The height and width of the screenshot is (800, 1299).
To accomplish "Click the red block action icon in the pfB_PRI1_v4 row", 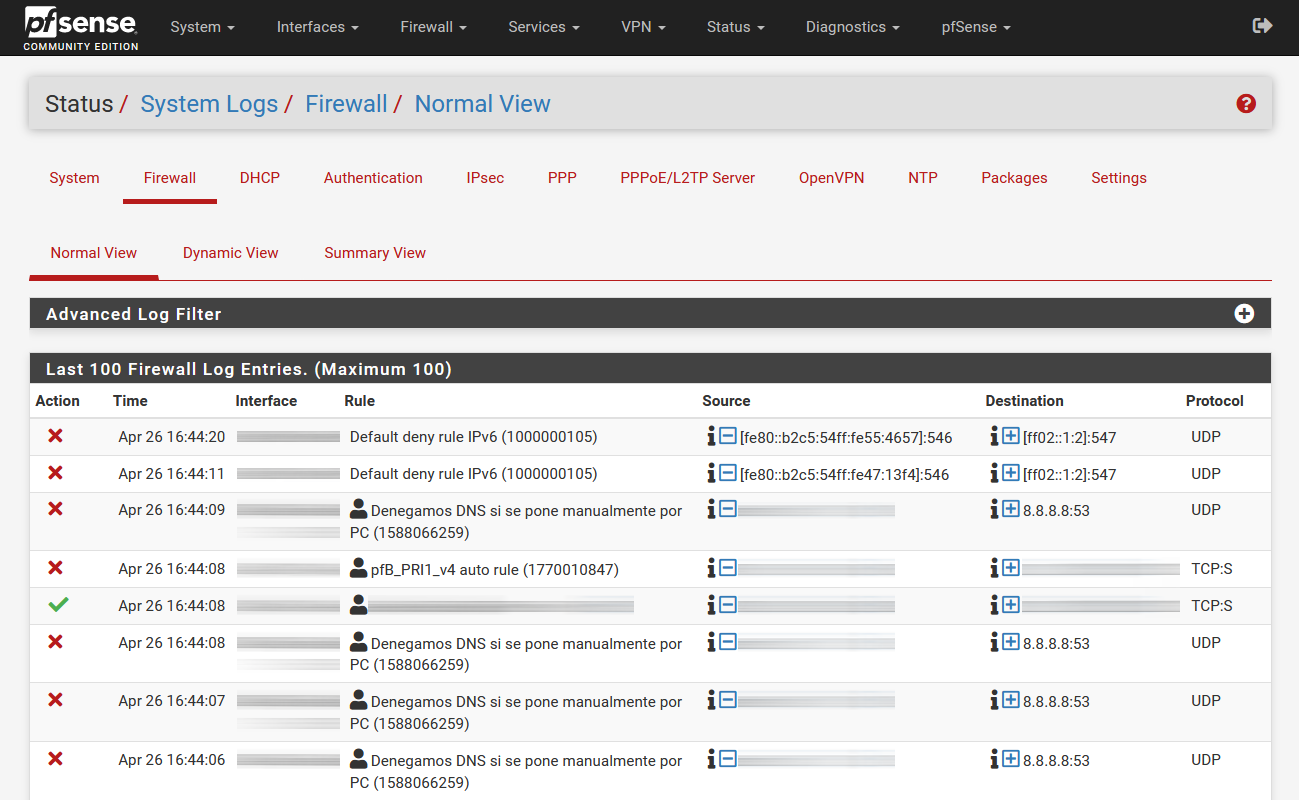I will (55, 568).
